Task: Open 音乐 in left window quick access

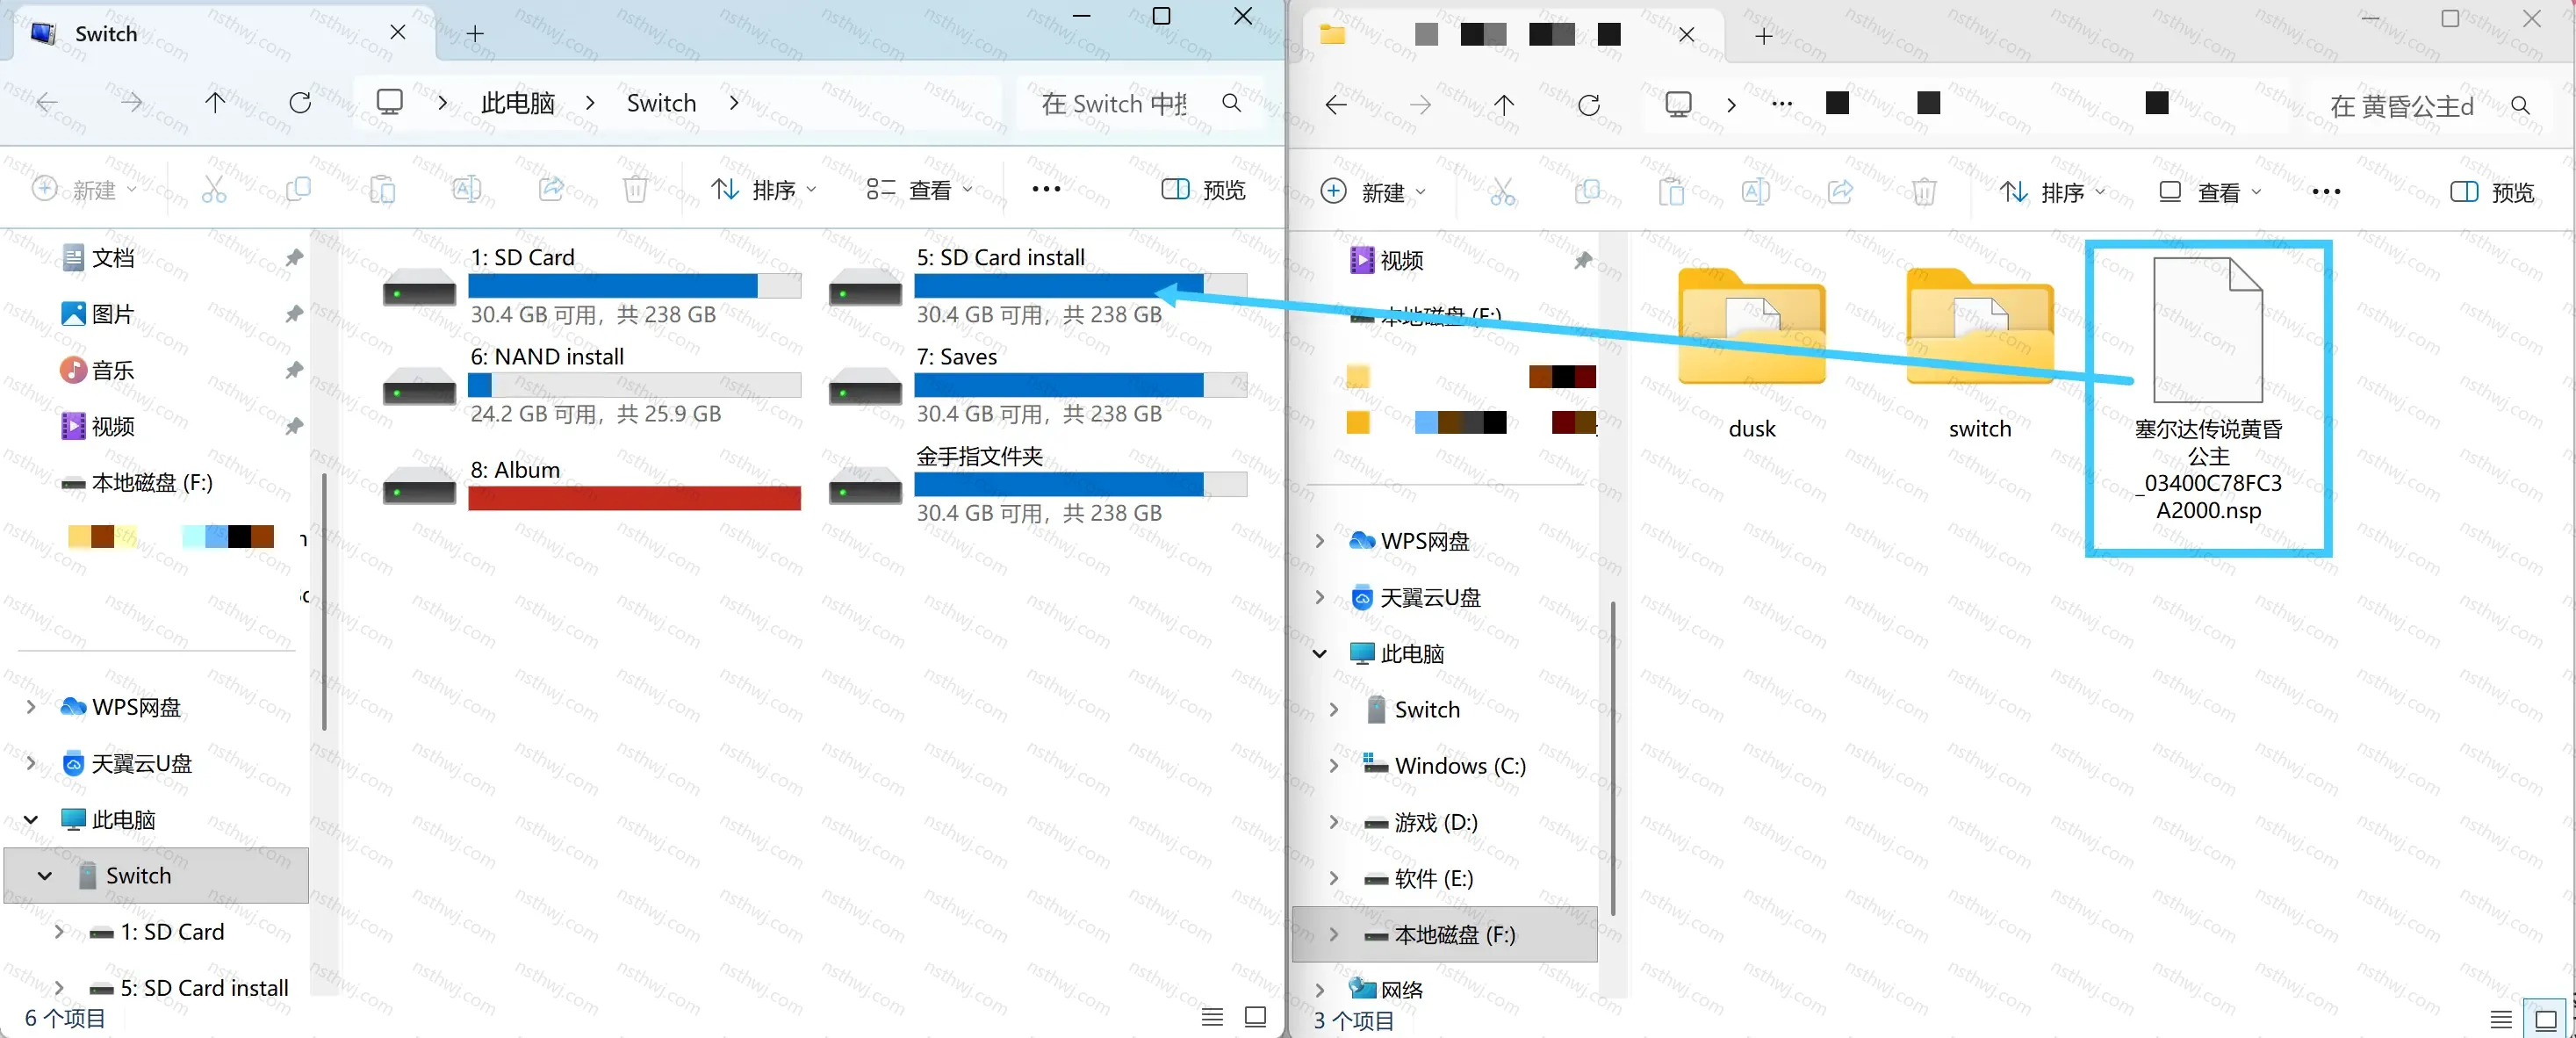Action: 112,370
